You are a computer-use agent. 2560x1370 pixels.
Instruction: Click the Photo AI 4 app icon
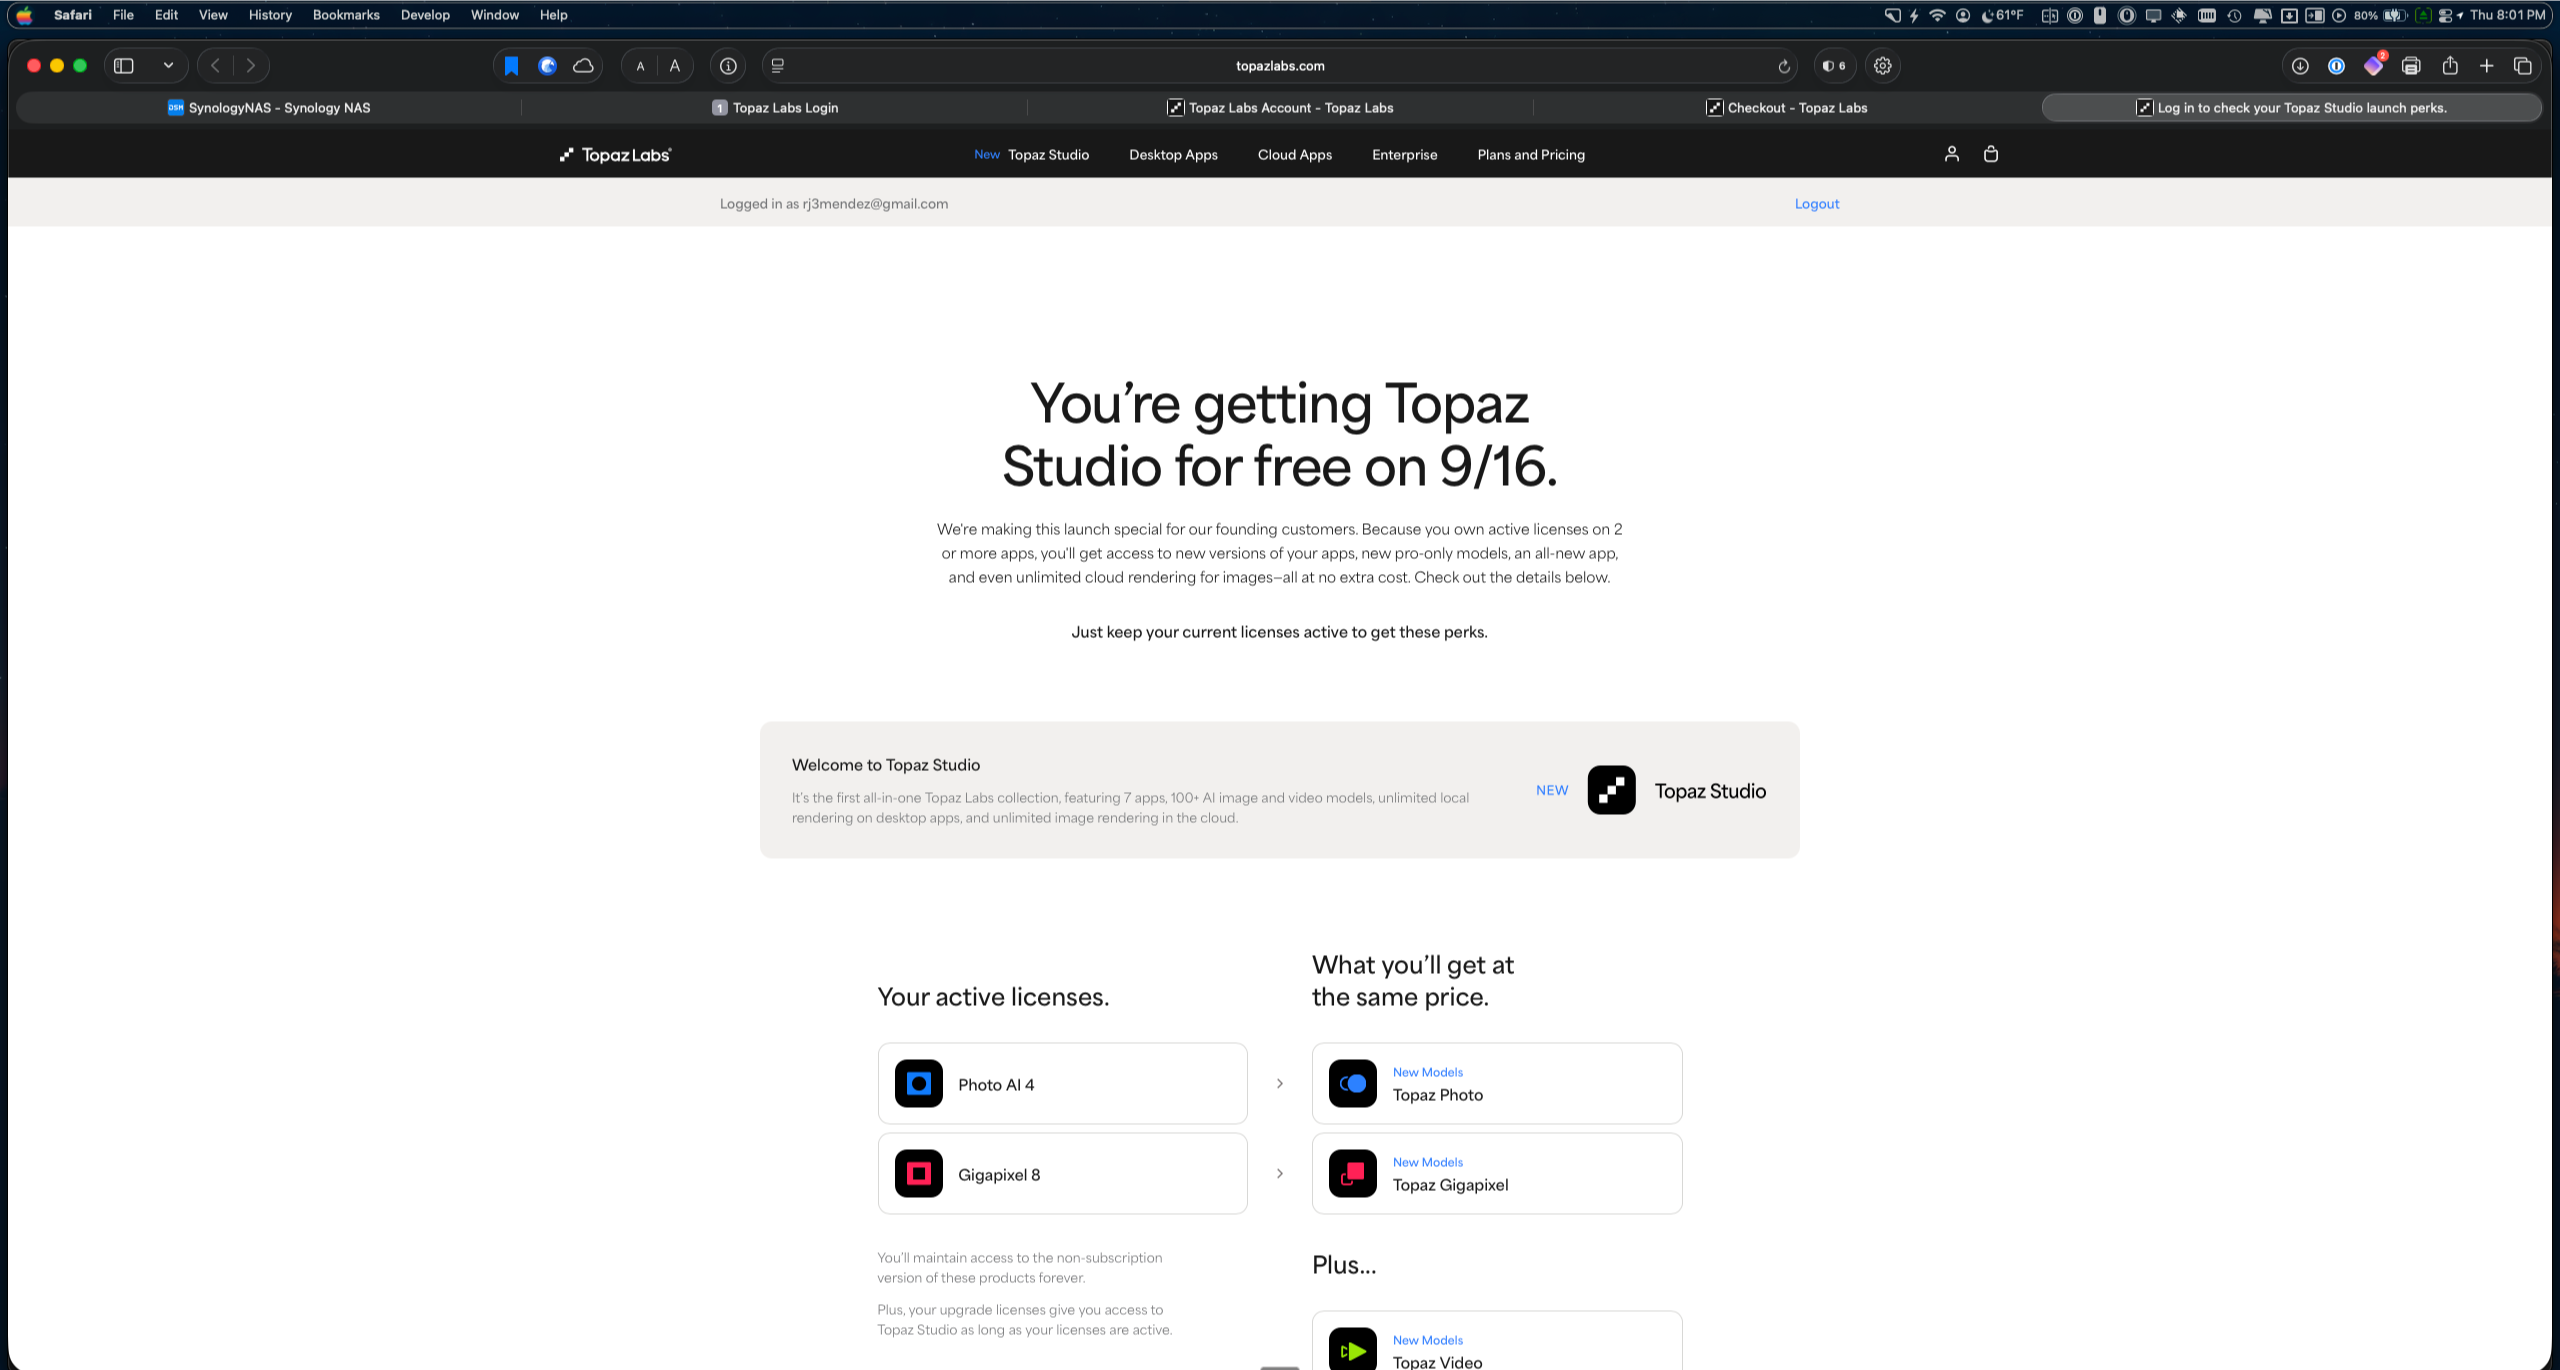[x=918, y=1083]
